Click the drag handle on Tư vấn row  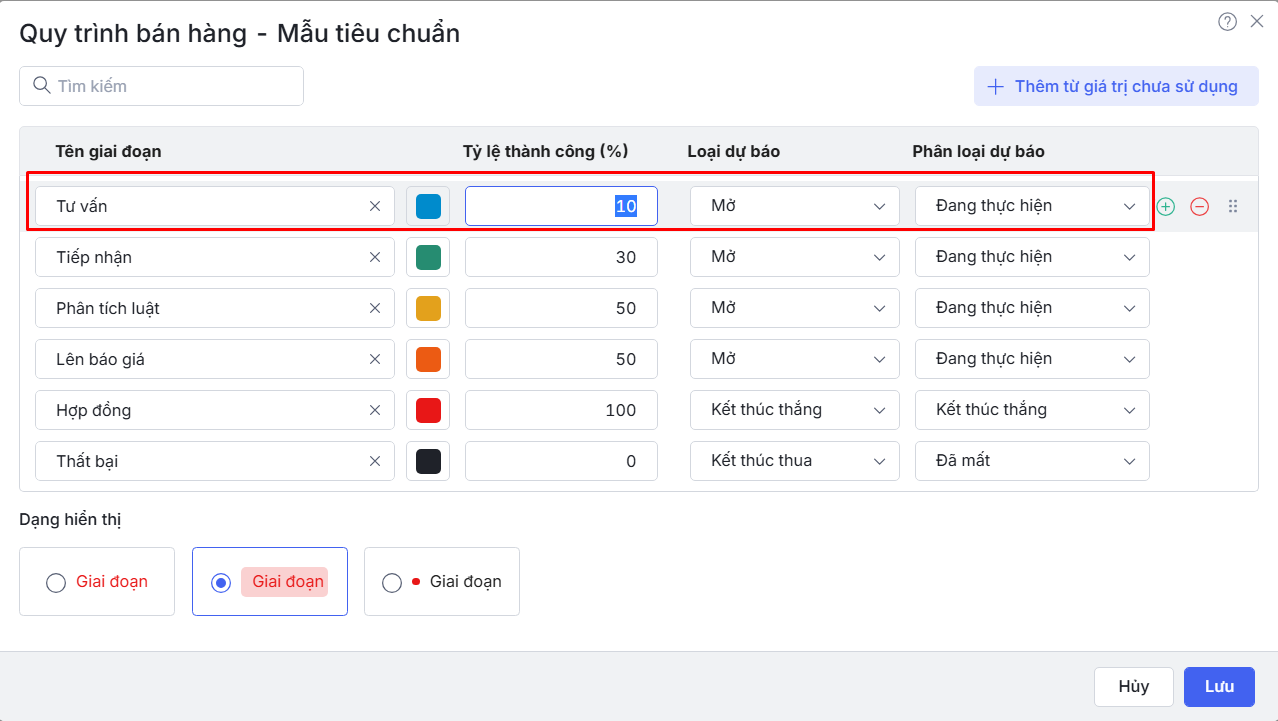point(1233,207)
